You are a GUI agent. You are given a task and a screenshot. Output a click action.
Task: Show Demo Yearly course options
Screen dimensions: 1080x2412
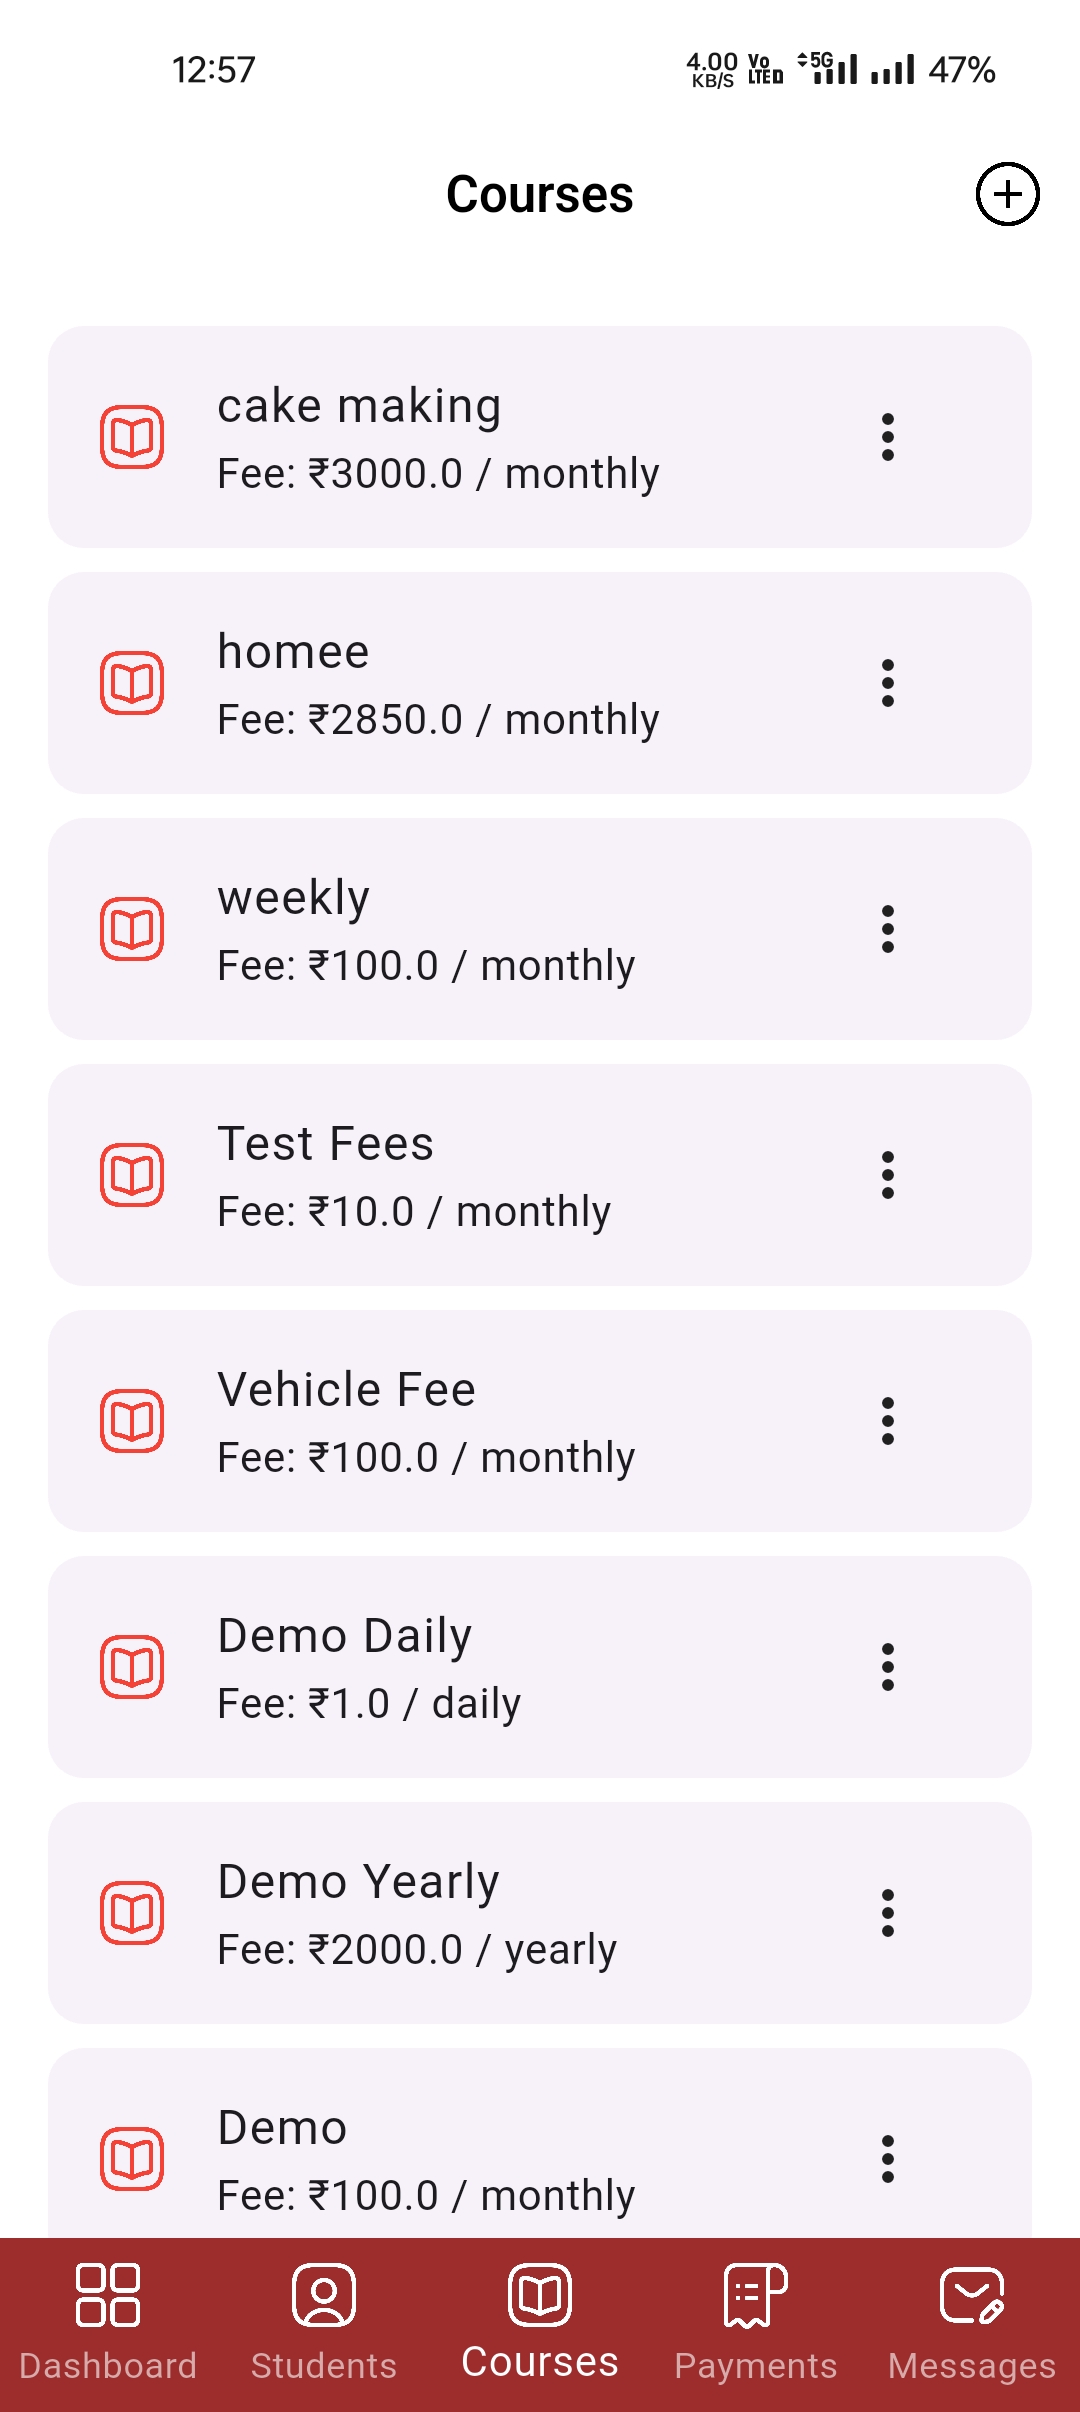[887, 1913]
